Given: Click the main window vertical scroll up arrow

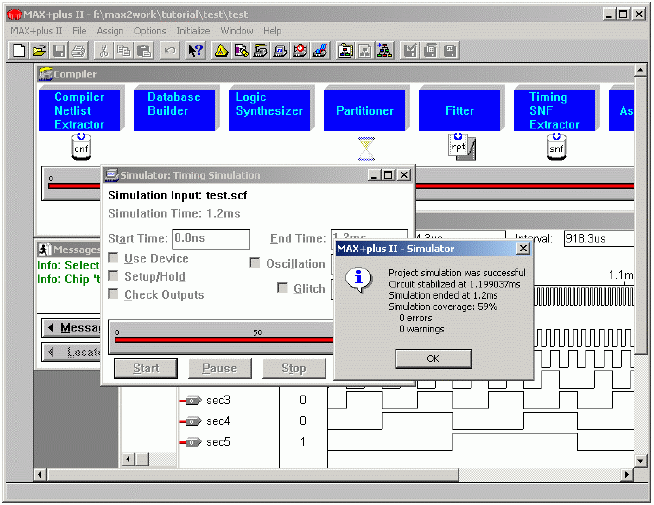Looking at the screenshot, I should 641,70.
